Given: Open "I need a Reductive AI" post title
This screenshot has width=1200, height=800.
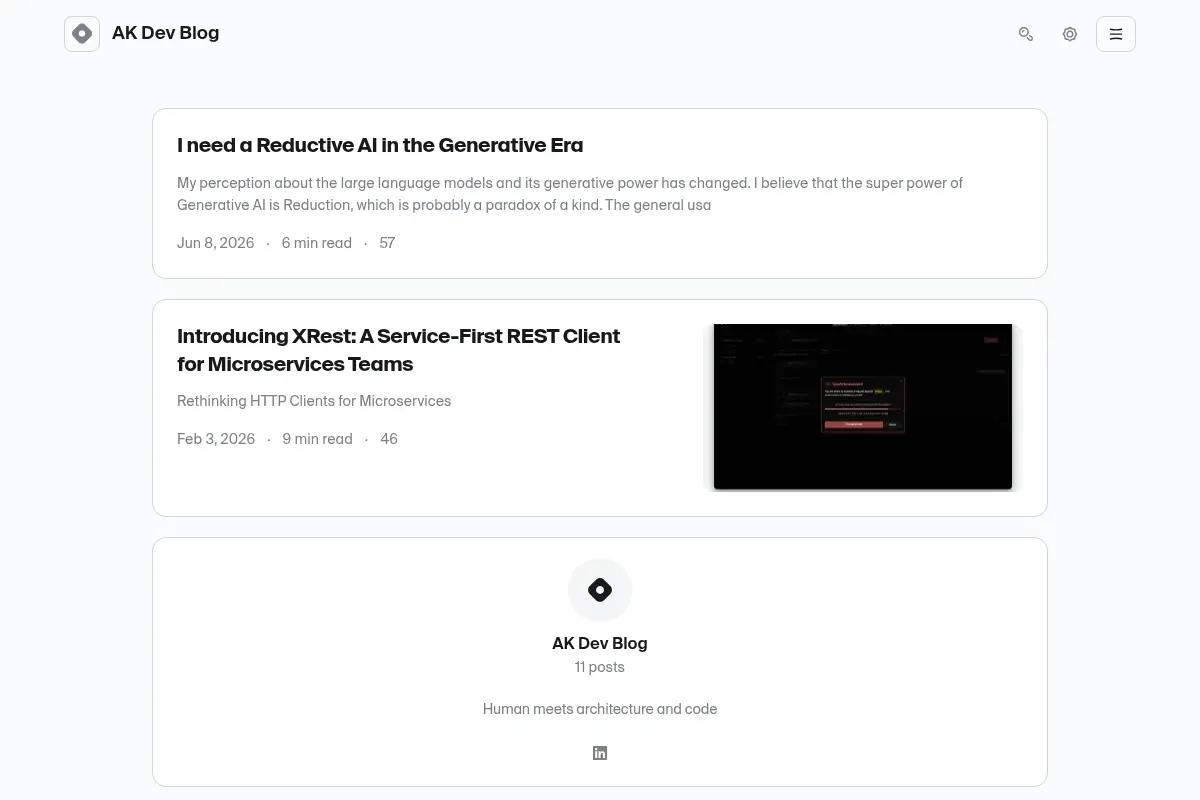Looking at the screenshot, I should [x=380, y=145].
